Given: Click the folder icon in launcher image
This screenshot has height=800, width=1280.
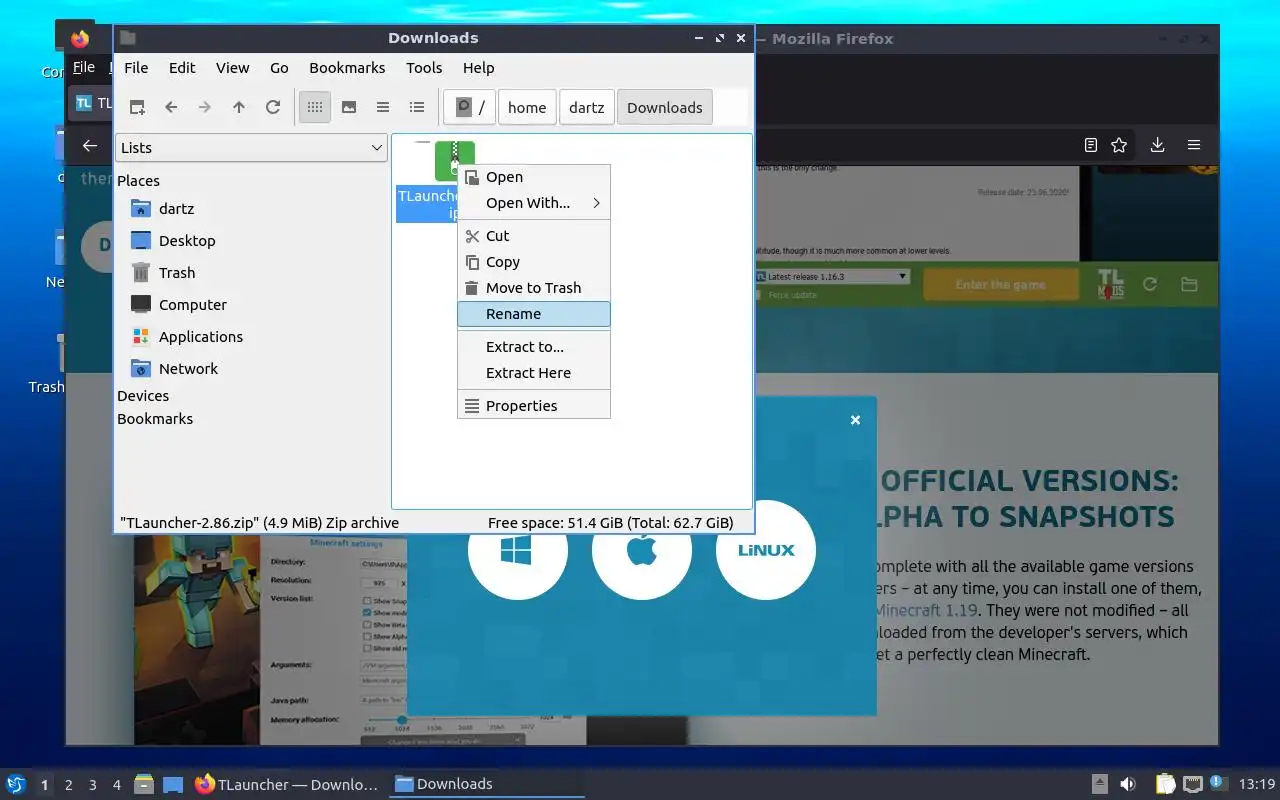Looking at the screenshot, I should 1189,284.
